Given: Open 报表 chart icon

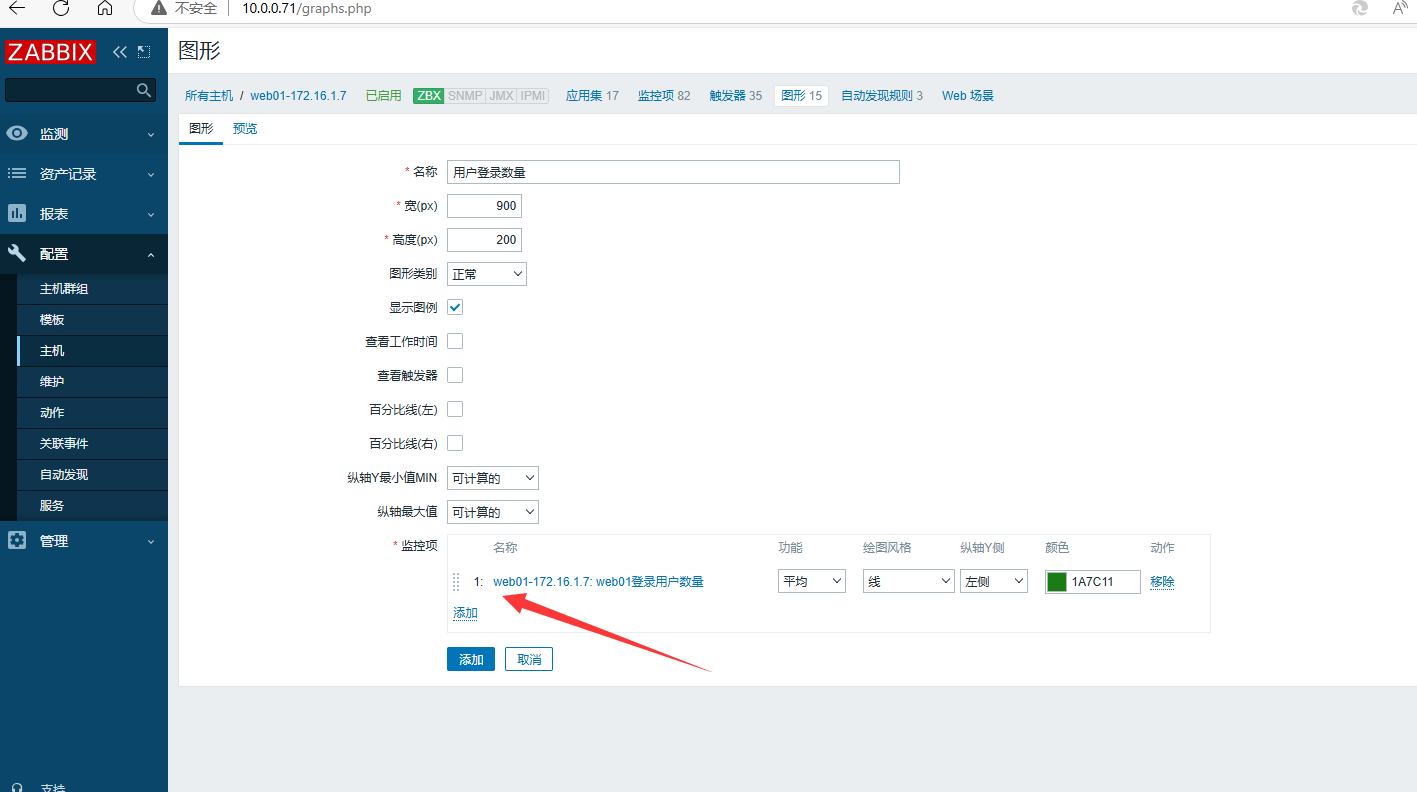Looking at the screenshot, I should point(17,214).
